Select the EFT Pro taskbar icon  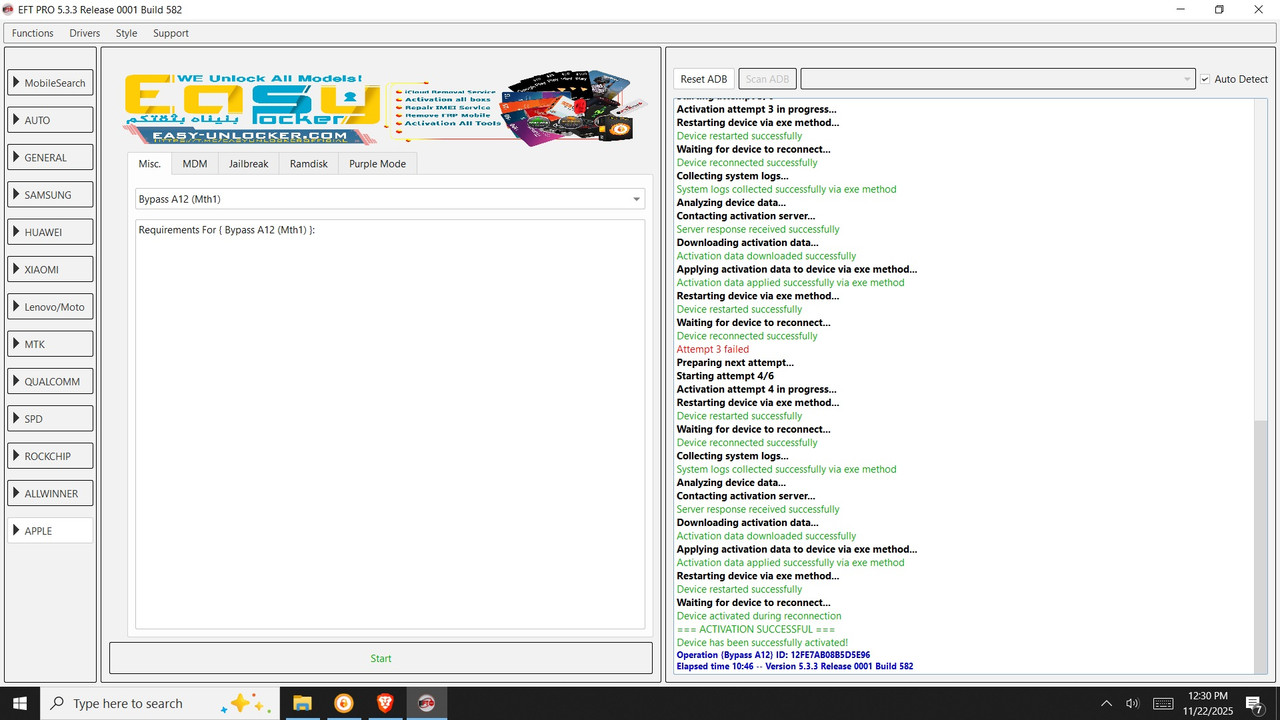tap(426, 703)
